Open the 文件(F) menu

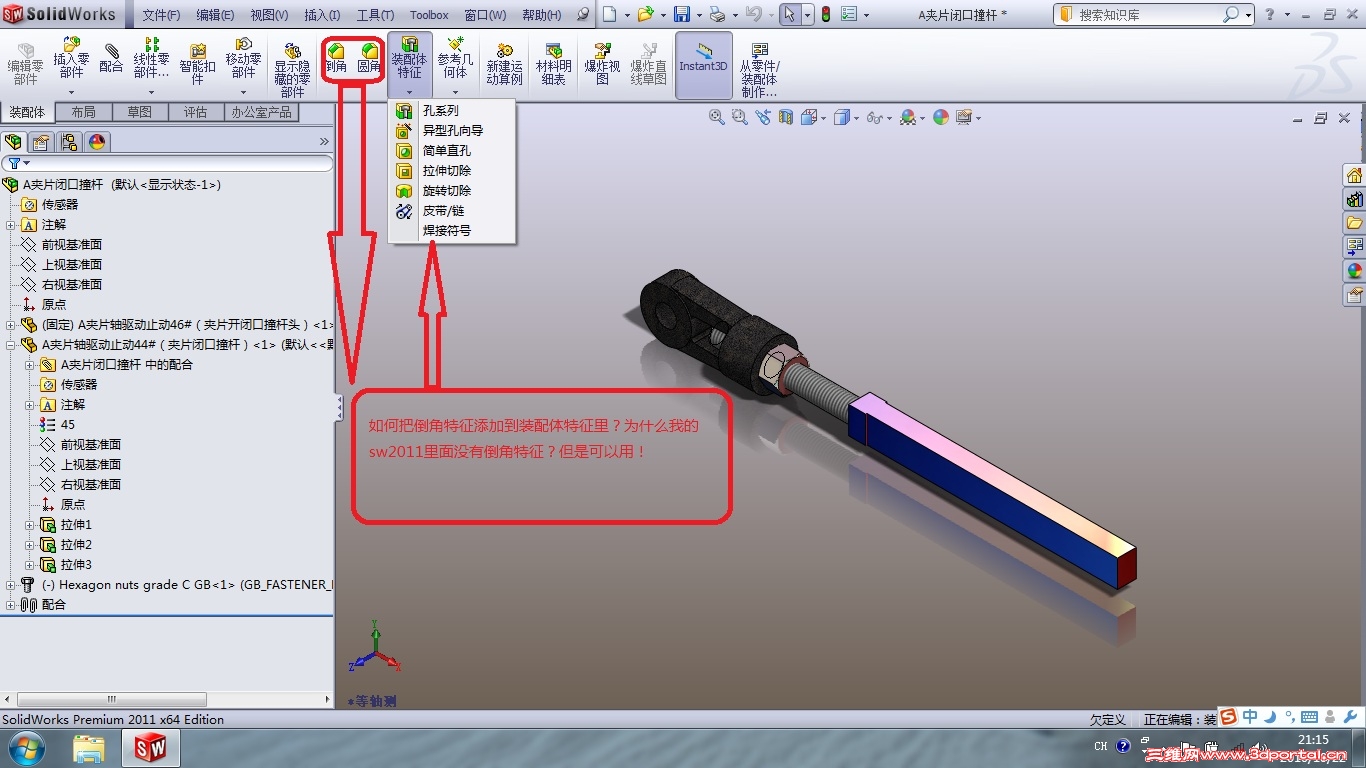161,15
